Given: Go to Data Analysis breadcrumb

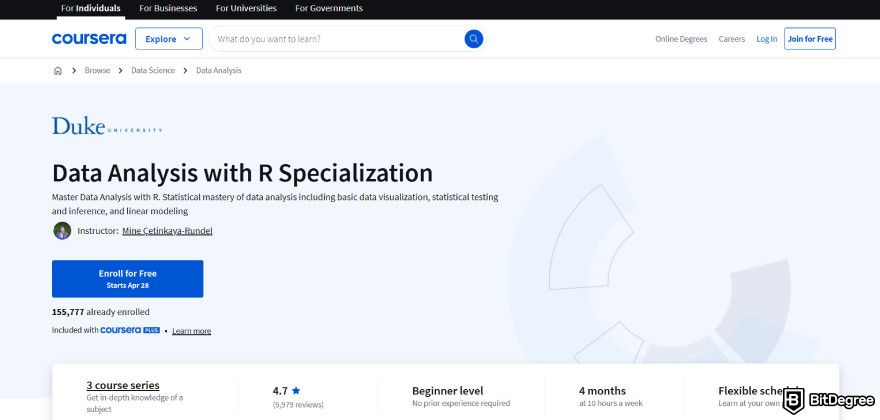Looking at the screenshot, I should pos(219,71).
